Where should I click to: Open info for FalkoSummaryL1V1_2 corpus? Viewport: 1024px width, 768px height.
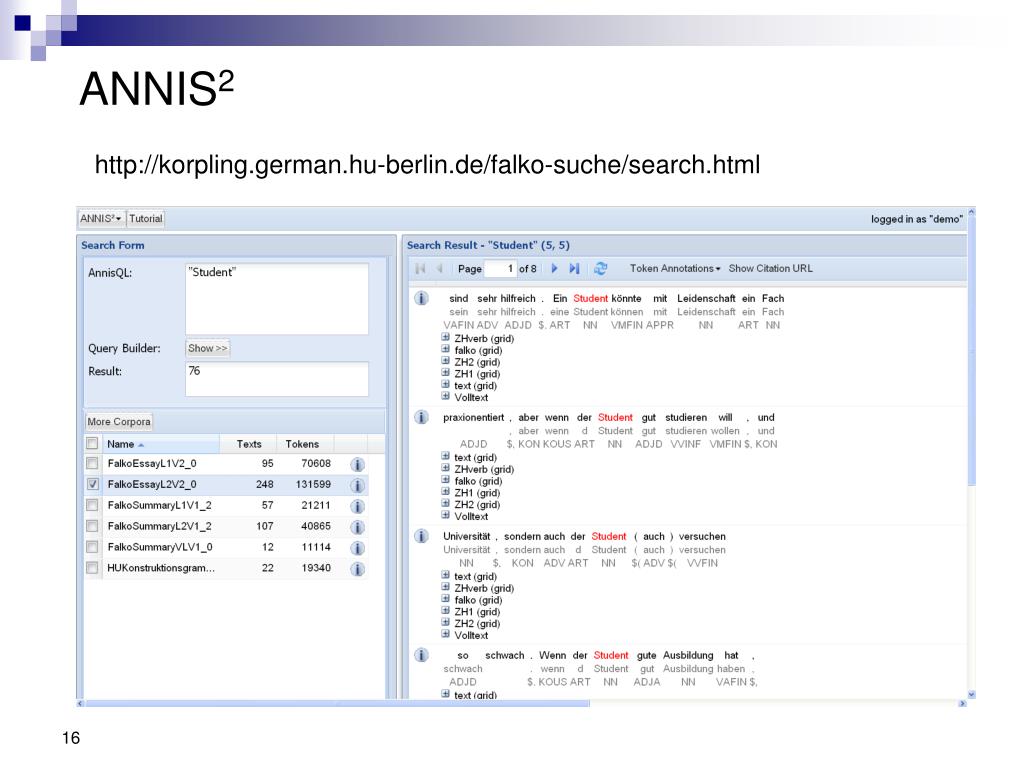tap(357, 506)
